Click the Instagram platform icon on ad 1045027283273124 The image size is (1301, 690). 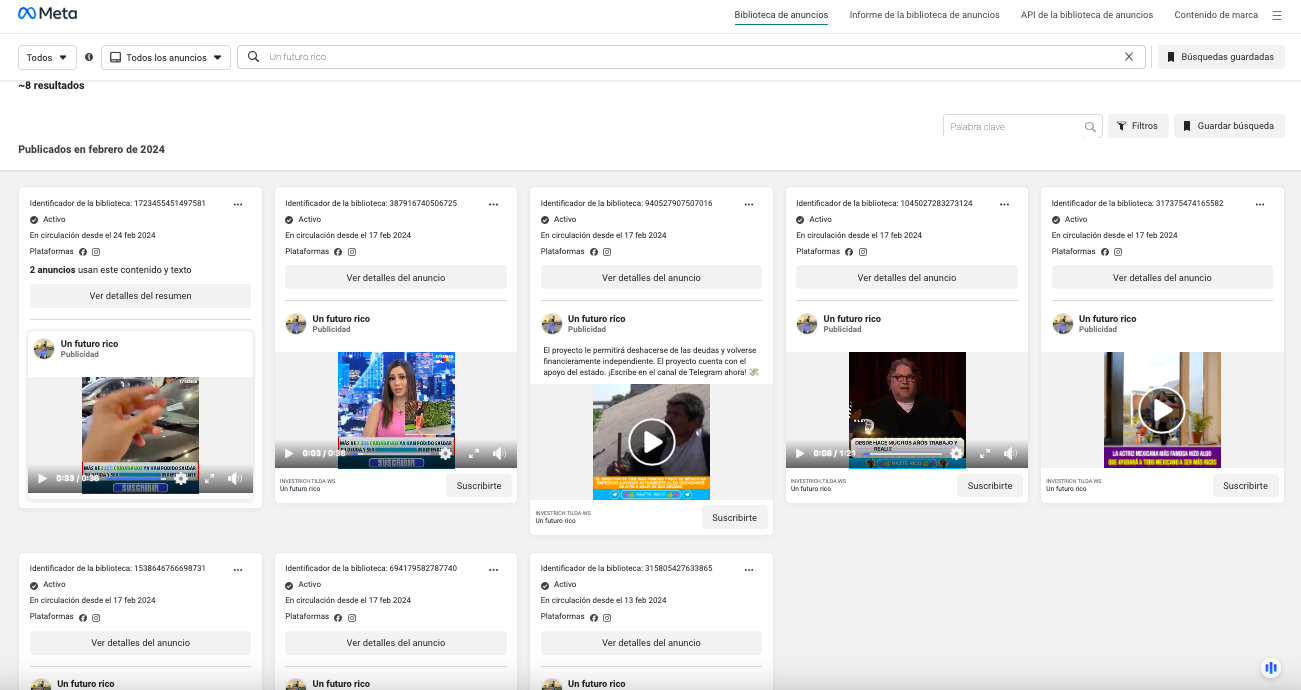(x=863, y=252)
